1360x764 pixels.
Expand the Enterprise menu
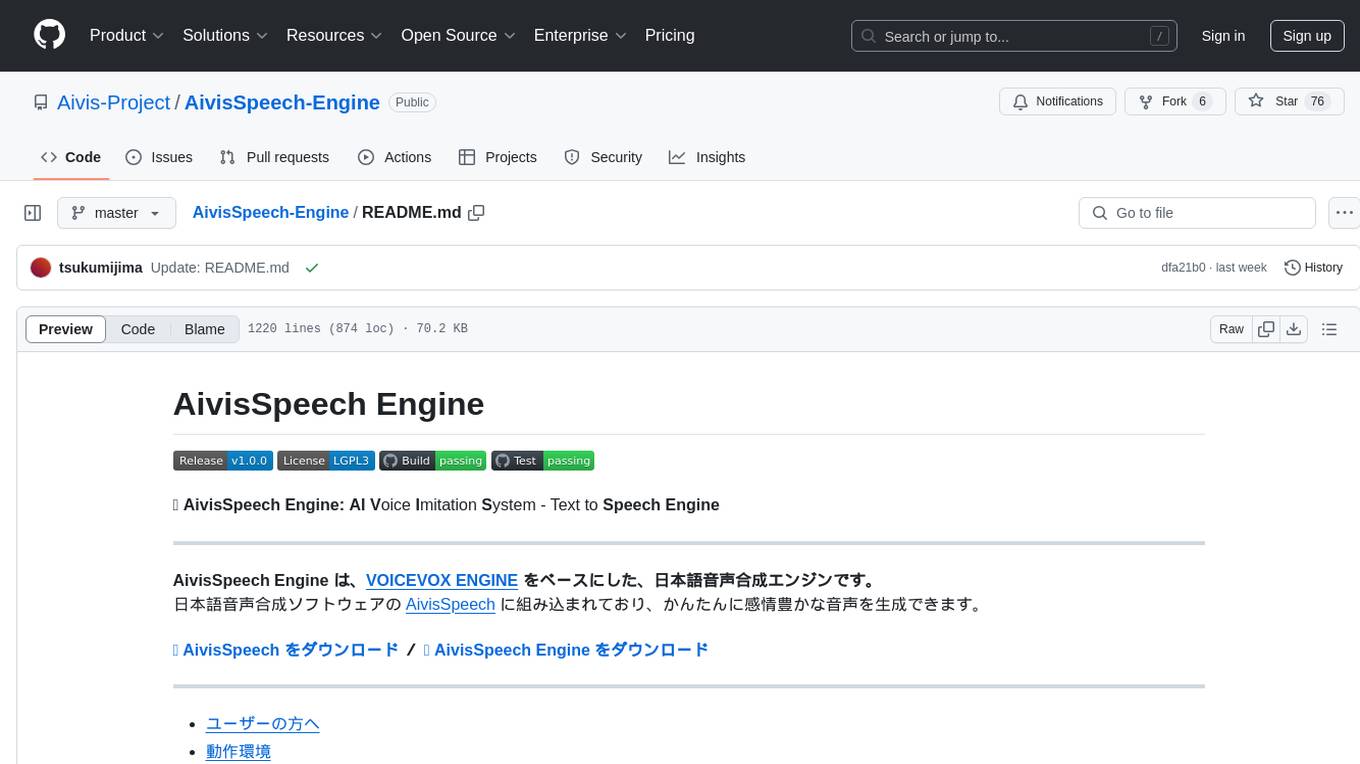(580, 35)
